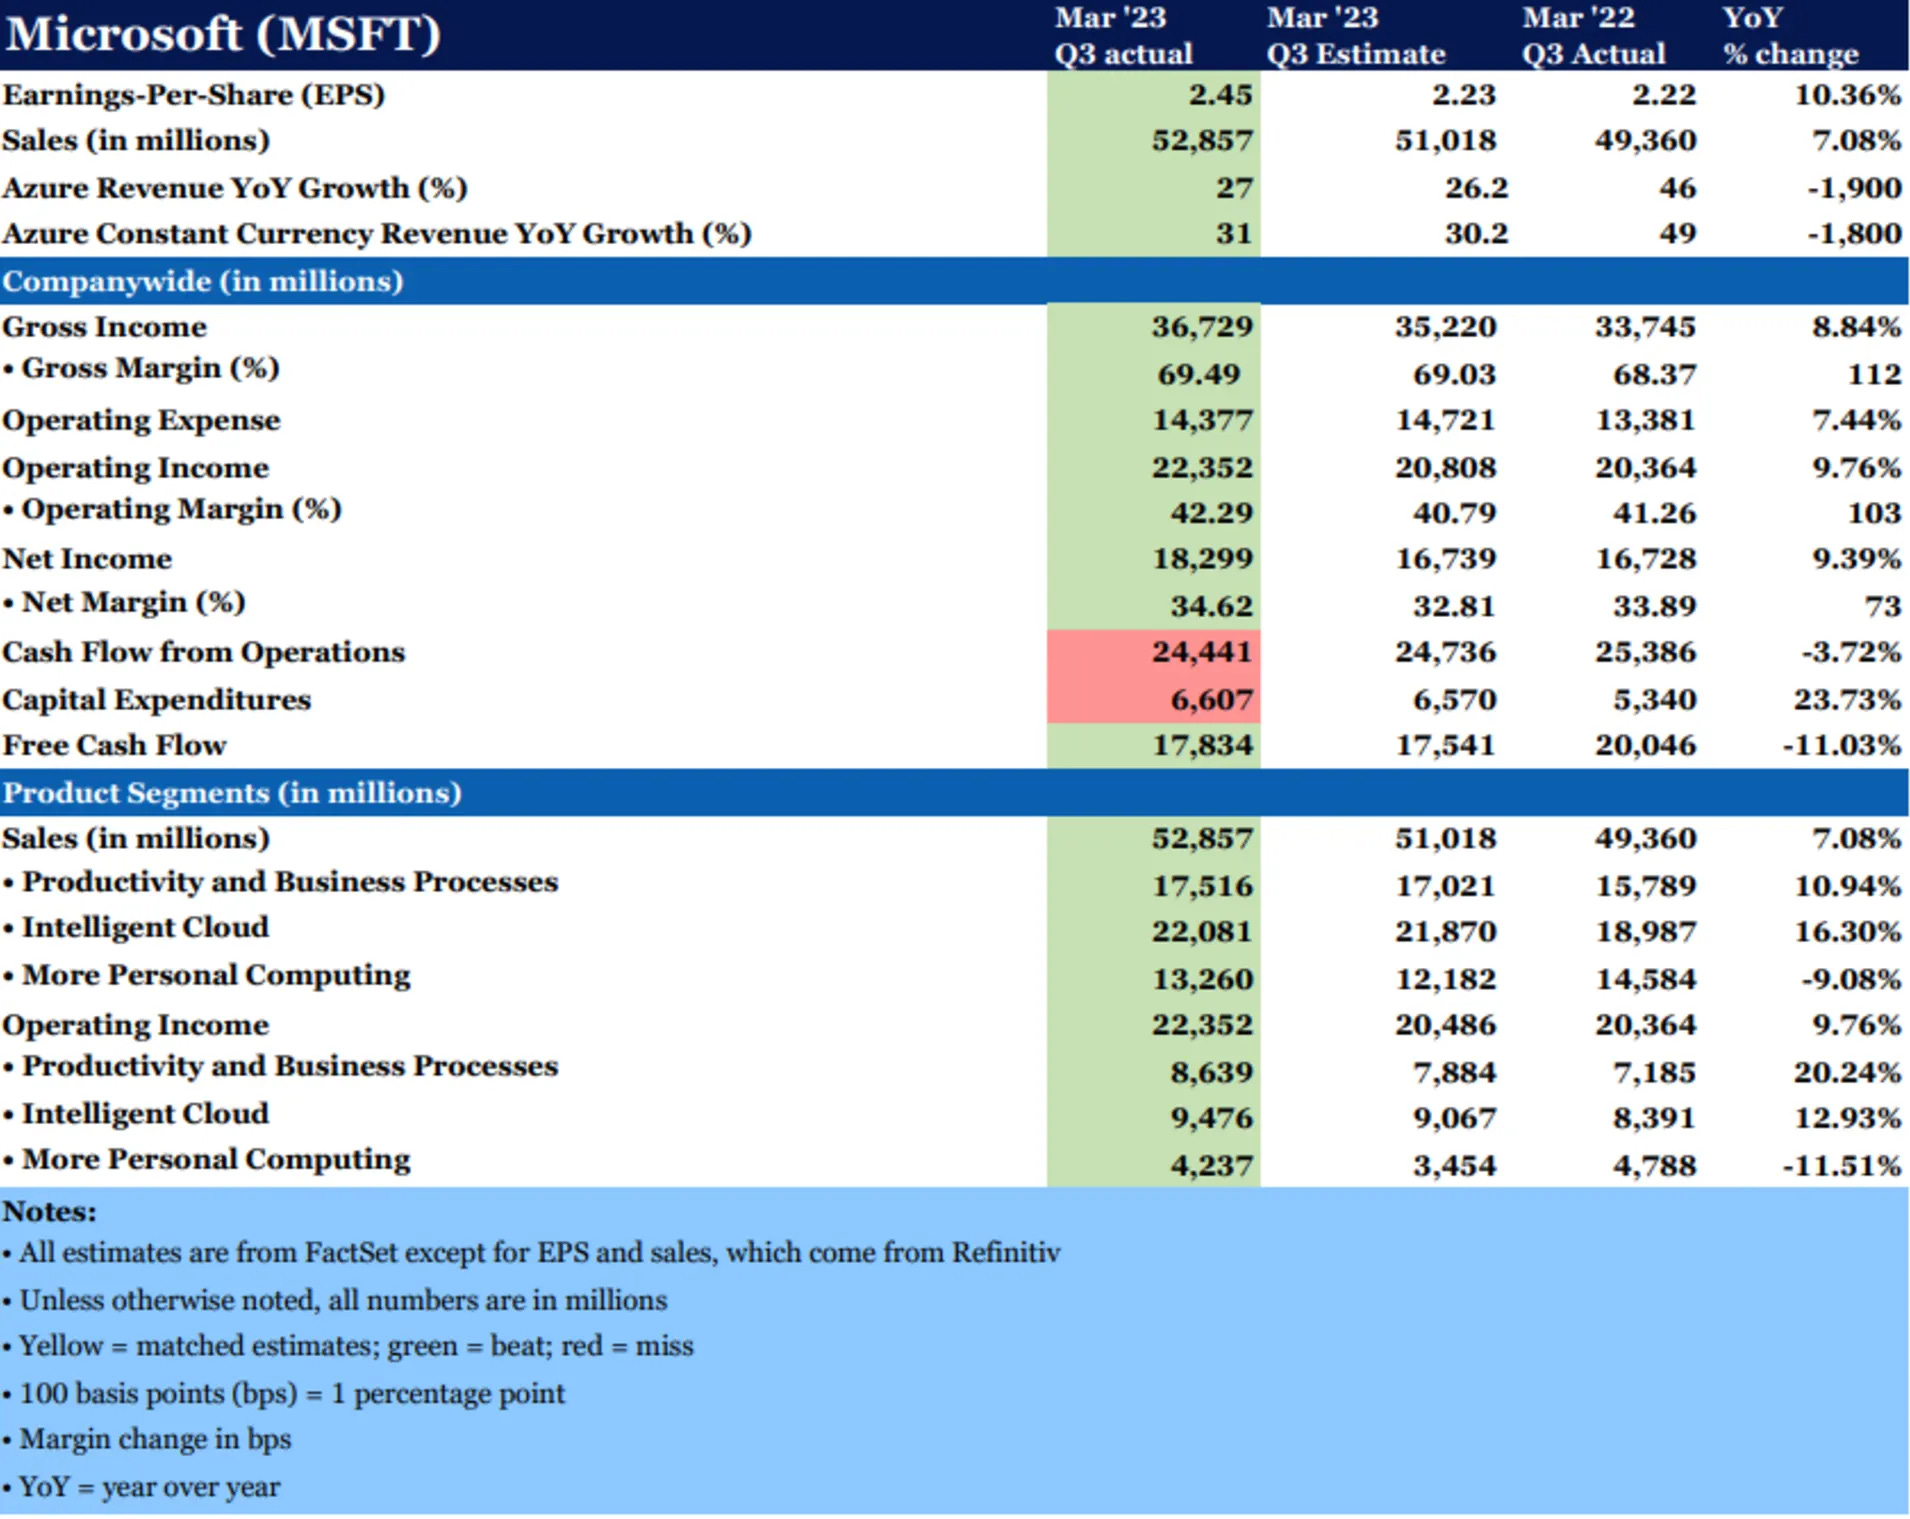Click Gross Margin actual 69.49
Viewport: 1910px width, 1519px height.
[1199, 374]
